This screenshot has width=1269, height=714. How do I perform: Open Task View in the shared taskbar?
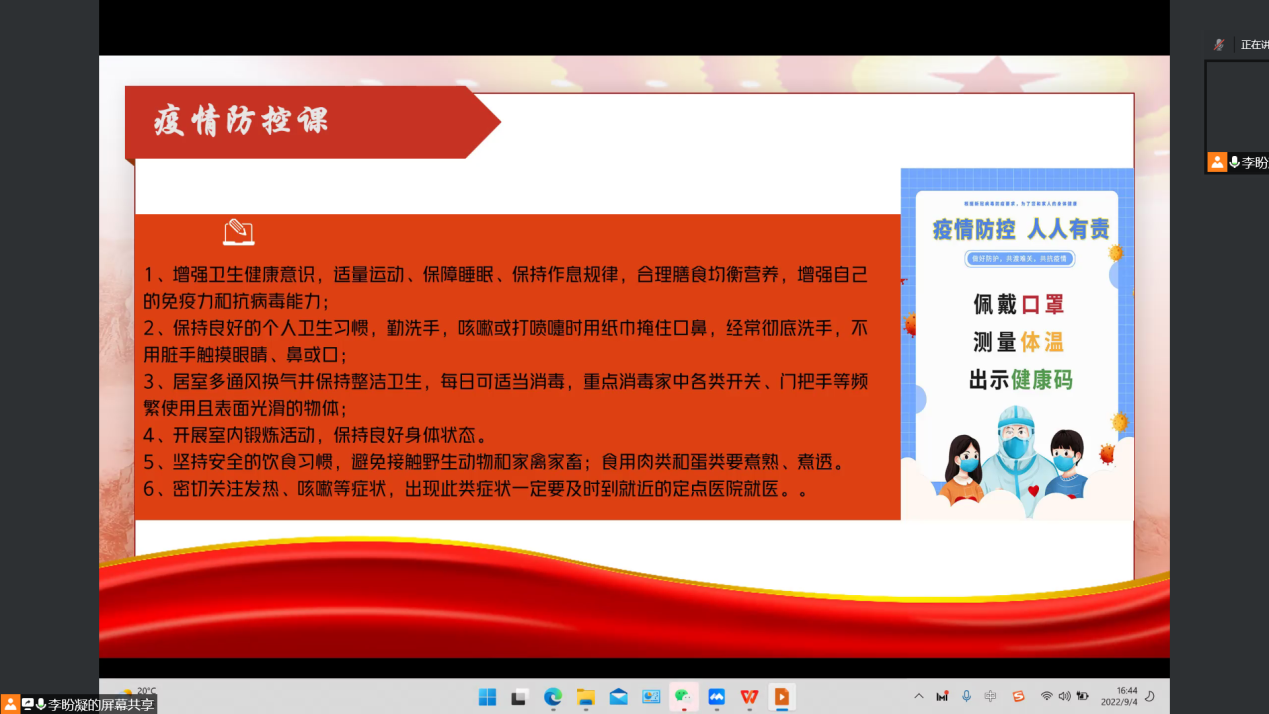(520, 697)
